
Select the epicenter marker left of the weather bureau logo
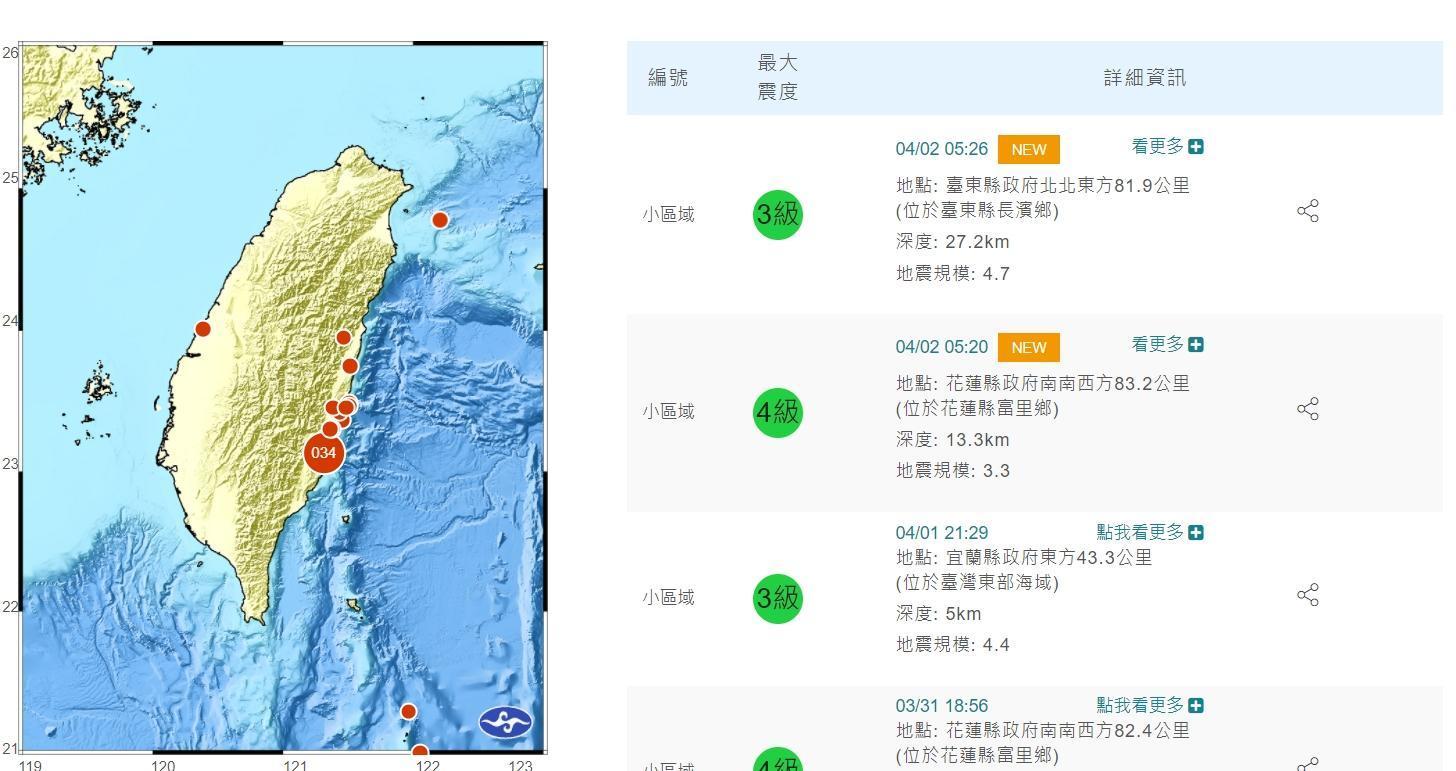pyautogui.click(x=408, y=712)
